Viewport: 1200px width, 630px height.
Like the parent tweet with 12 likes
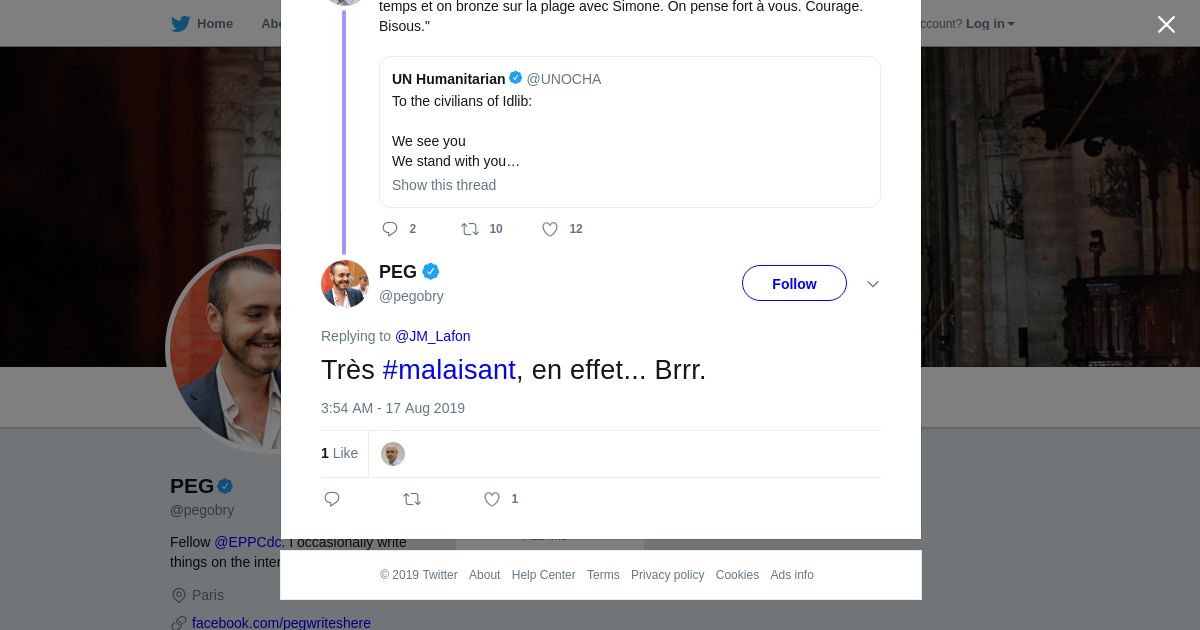pos(550,229)
